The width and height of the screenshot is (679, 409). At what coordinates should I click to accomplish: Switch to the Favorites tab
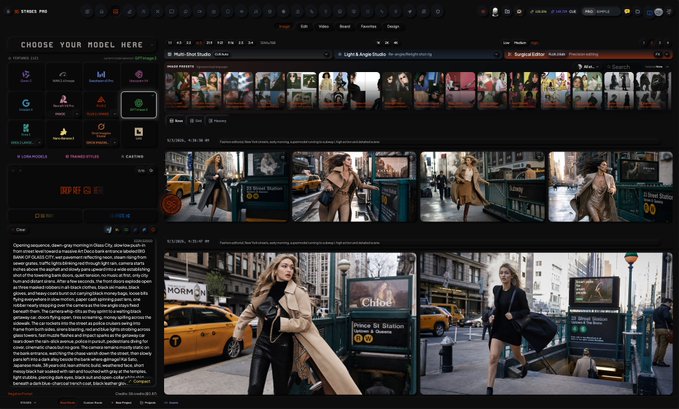[369, 26]
